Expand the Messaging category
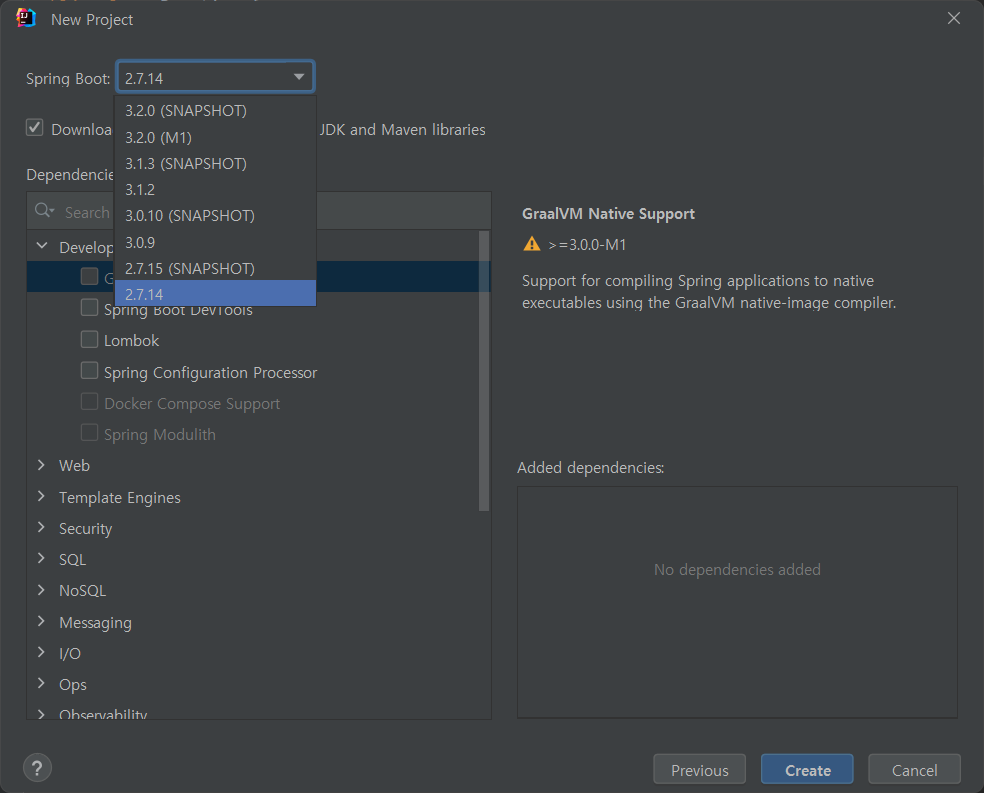 (41, 621)
